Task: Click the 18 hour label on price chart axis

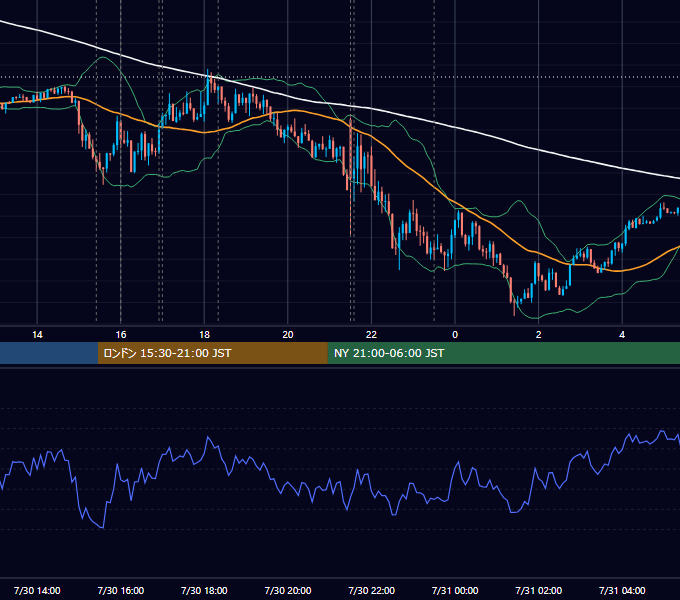Action: pyautogui.click(x=204, y=335)
